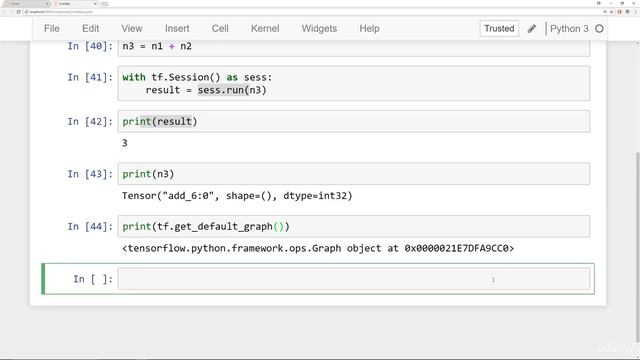Image resolution: width=640 pixels, height=360 pixels.
Task: Open the Widgets menu
Action: coord(319,29)
